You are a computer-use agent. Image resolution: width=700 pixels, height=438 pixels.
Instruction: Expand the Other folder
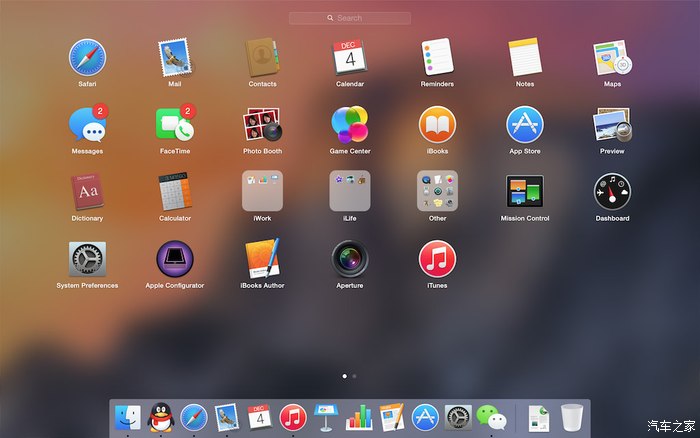coord(437,190)
